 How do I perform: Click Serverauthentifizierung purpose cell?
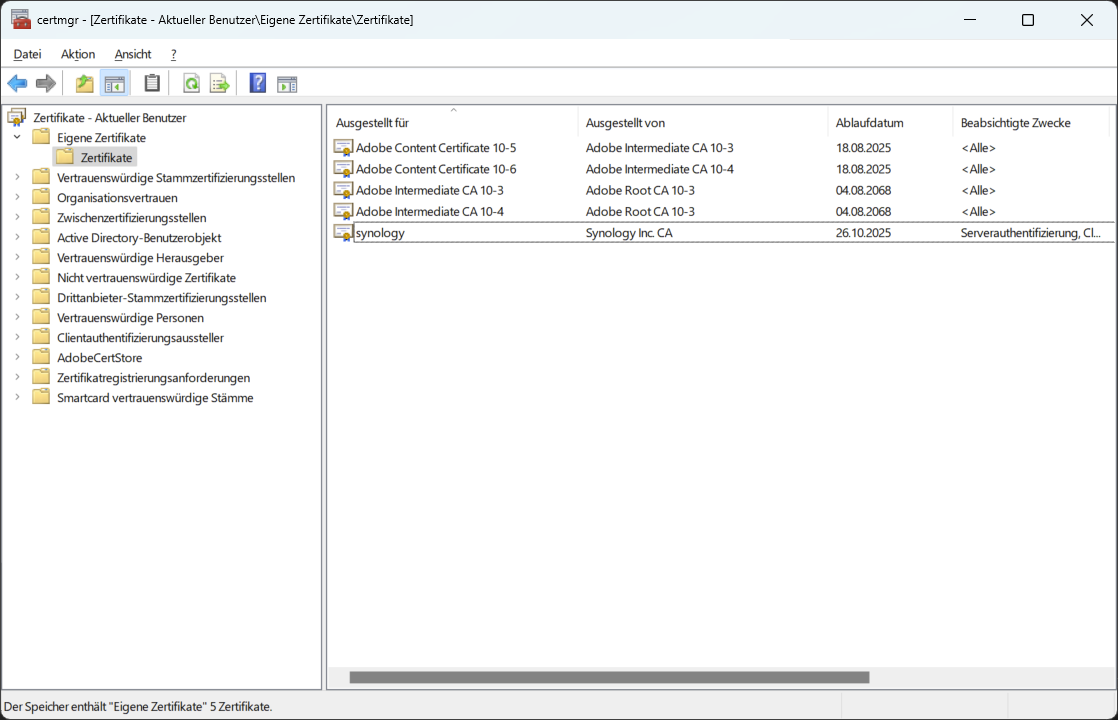[x=1030, y=233]
